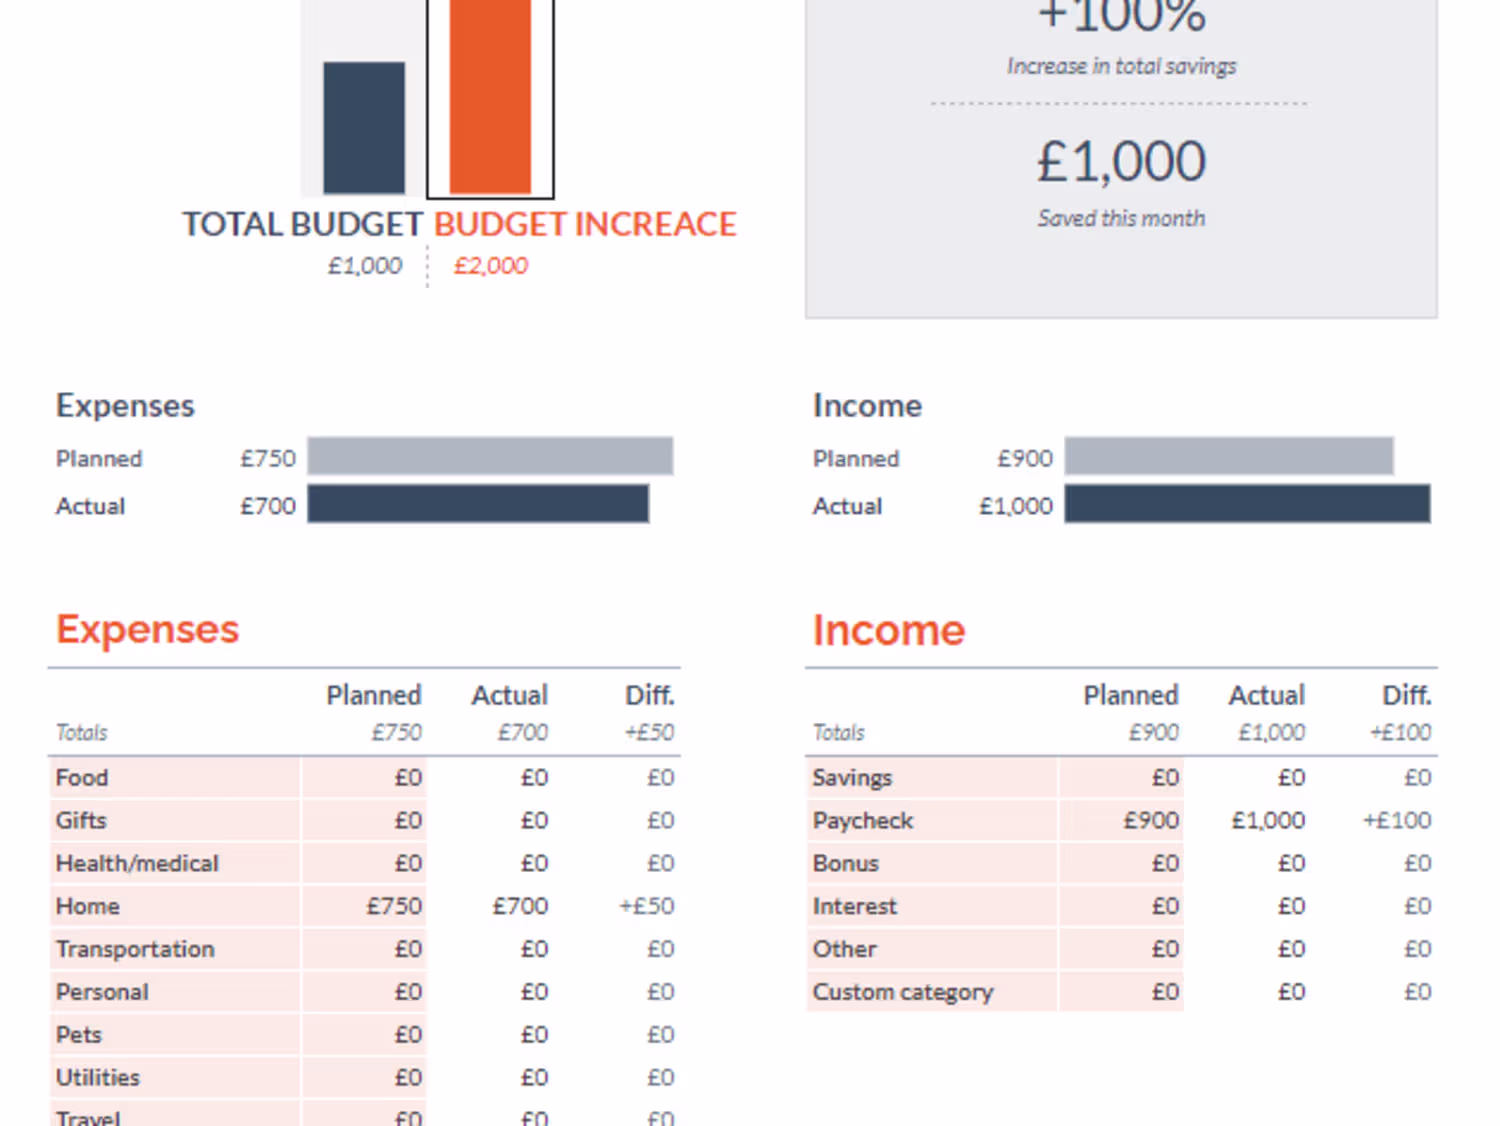Viewport: 1500px width, 1126px height.
Task: Select the £1,000 Saved this month value
Action: pyautogui.click(x=1121, y=162)
